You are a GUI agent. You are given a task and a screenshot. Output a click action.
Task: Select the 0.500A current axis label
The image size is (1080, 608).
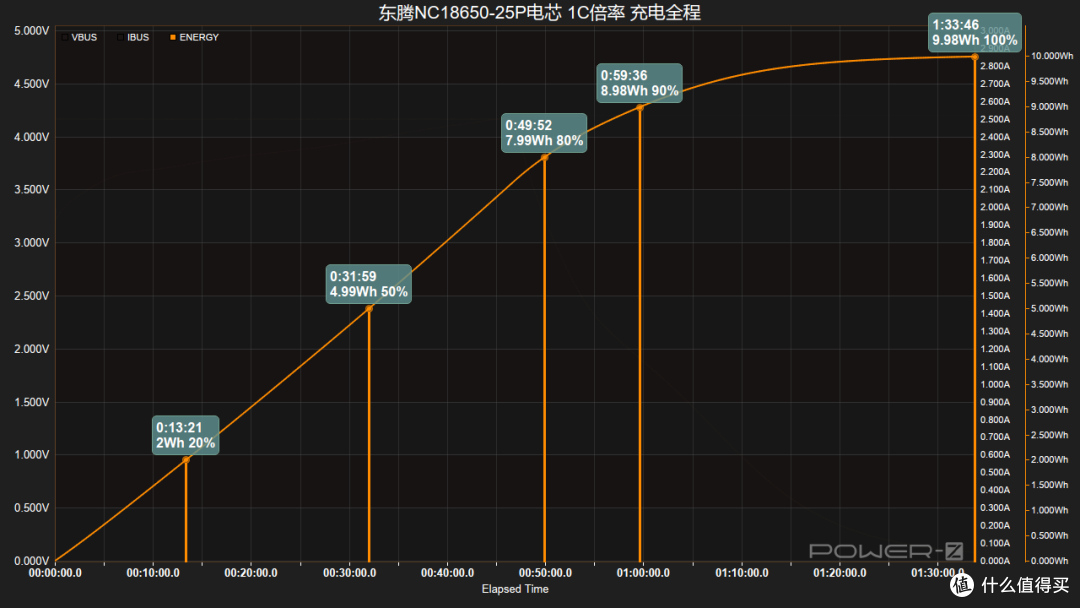point(995,472)
